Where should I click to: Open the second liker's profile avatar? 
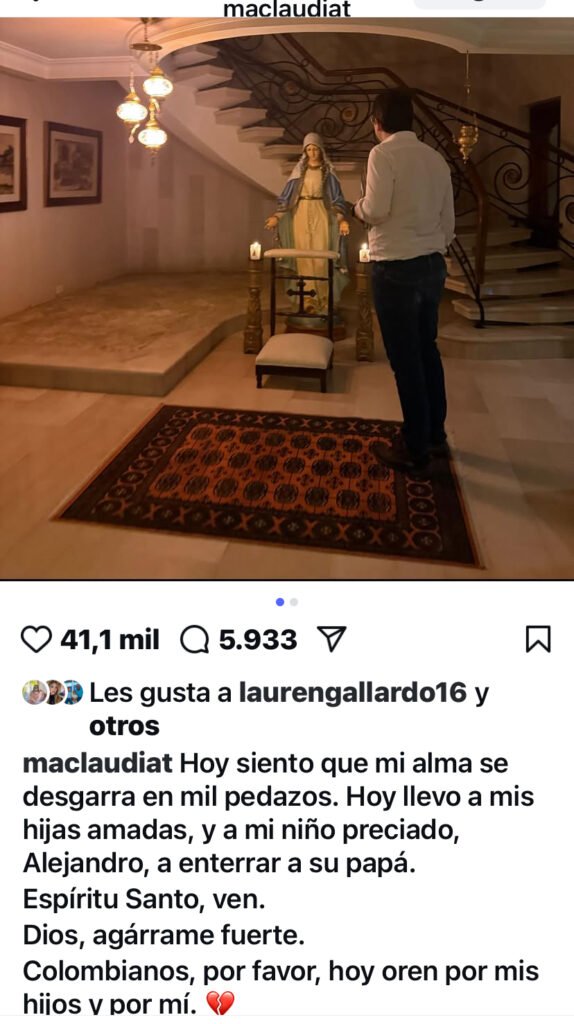(54, 693)
